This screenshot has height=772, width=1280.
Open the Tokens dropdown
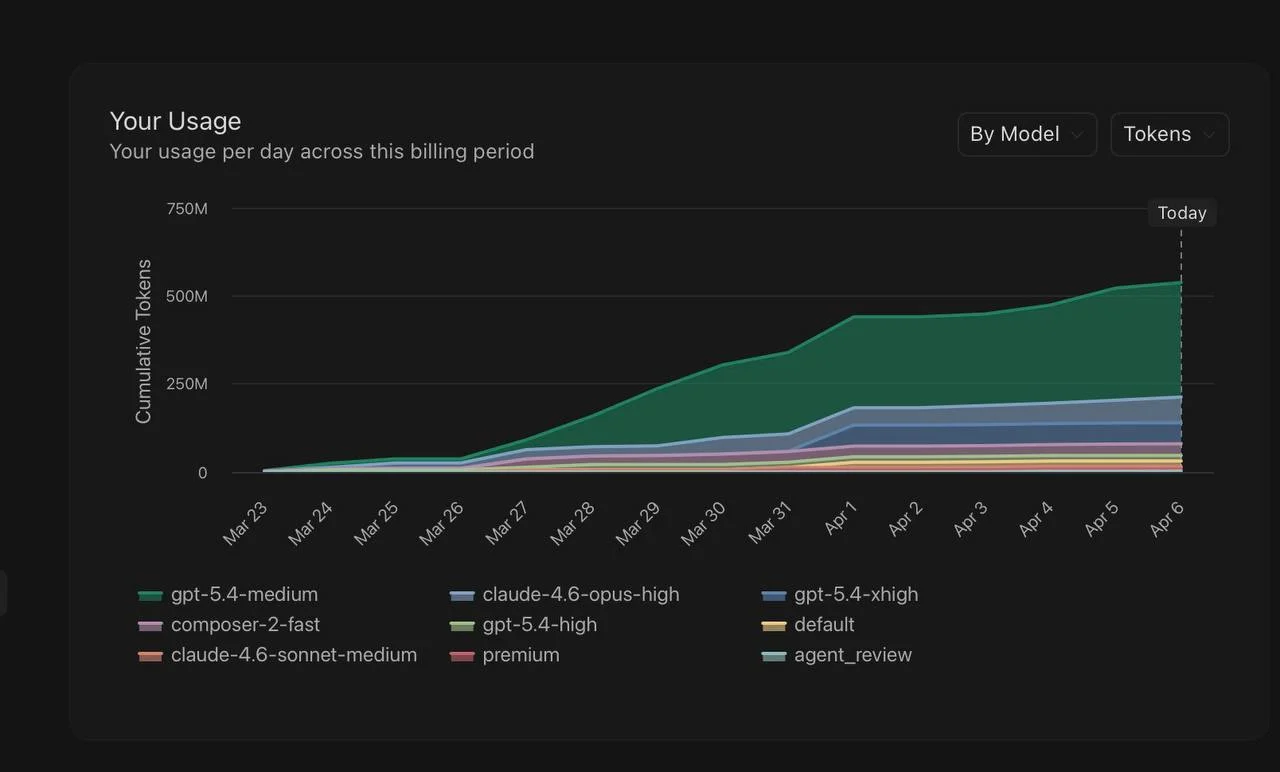click(1168, 134)
